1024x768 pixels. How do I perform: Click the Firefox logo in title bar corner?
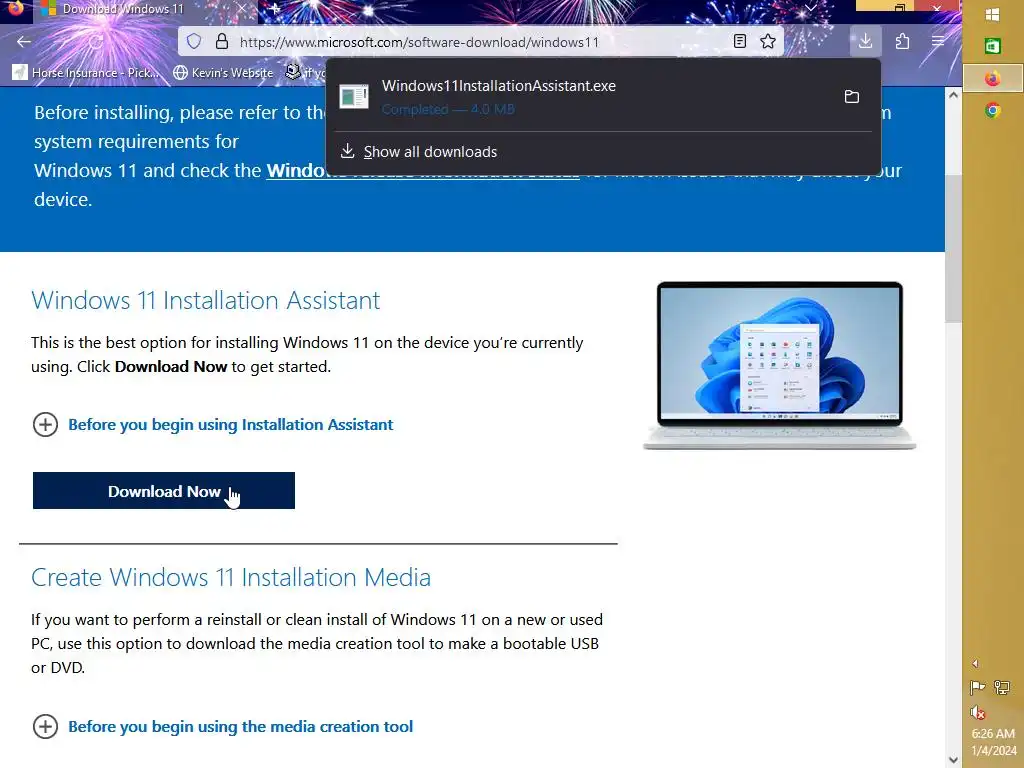tap(15, 8)
